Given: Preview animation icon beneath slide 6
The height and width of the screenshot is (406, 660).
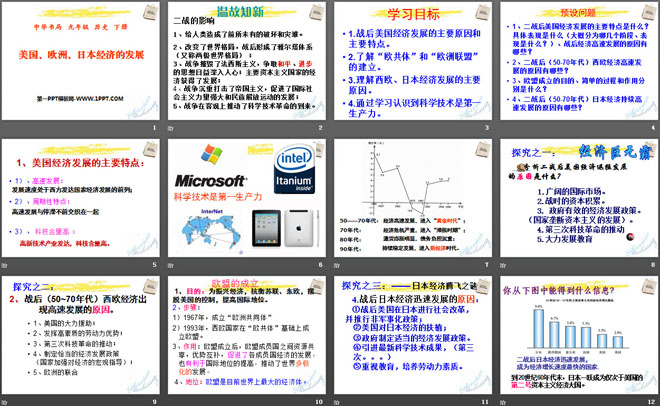Looking at the screenshot, I should click(170, 265).
